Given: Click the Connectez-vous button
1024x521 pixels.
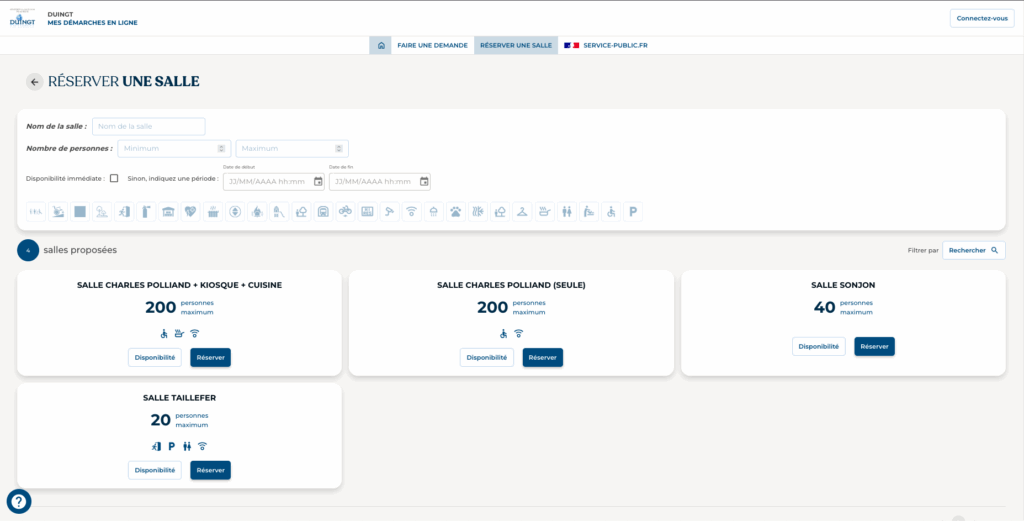Looking at the screenshot, I should [x=981, y=19].
